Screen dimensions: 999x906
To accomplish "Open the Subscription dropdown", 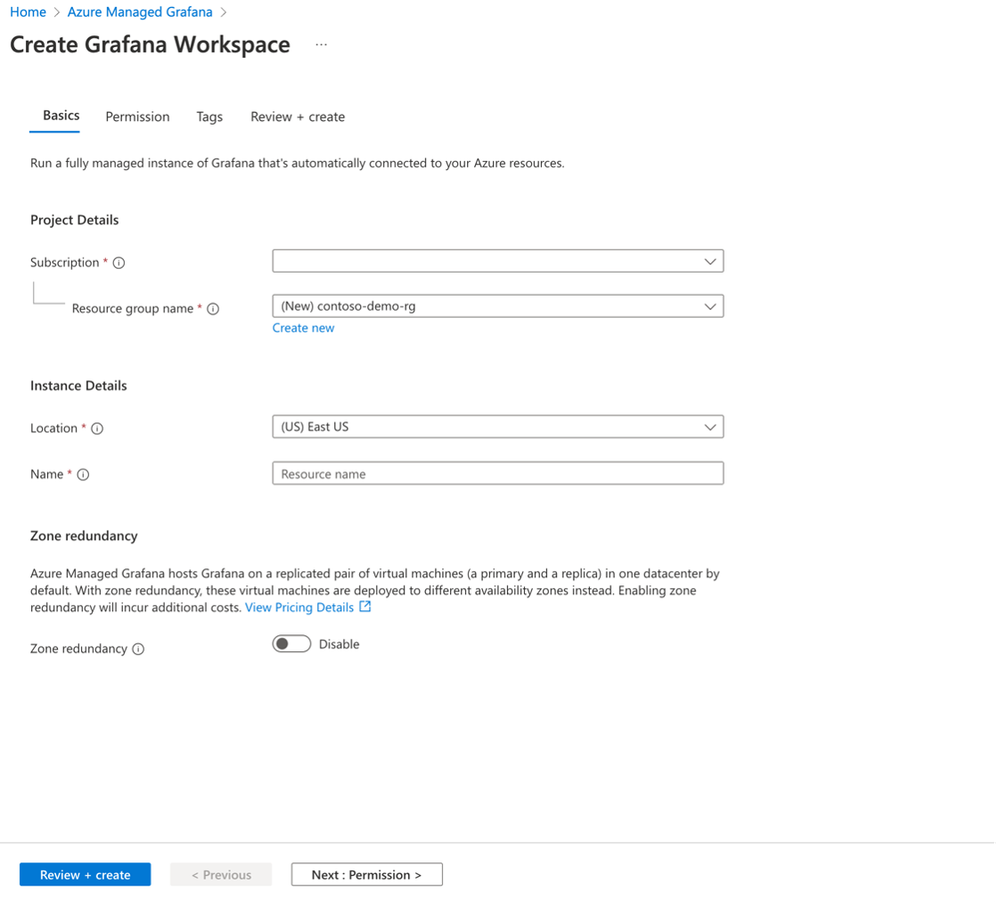I will click(x=498, y=261).
